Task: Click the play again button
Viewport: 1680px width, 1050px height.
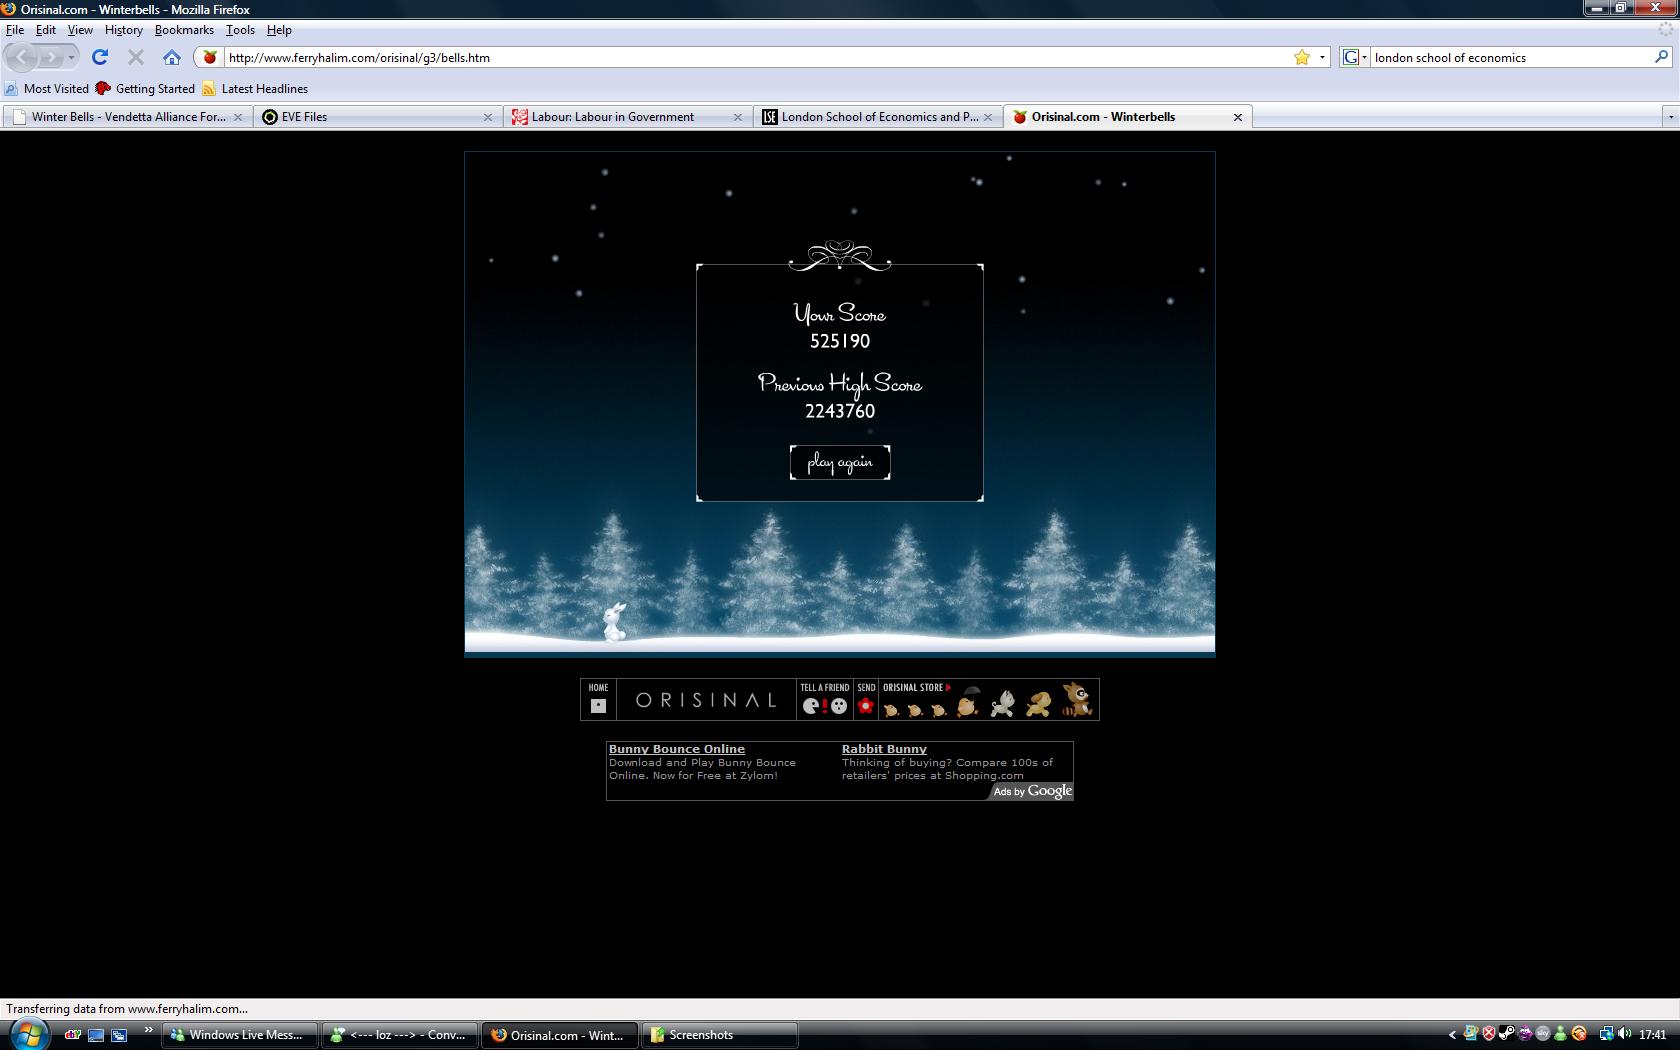Action: tap(840, 462)
